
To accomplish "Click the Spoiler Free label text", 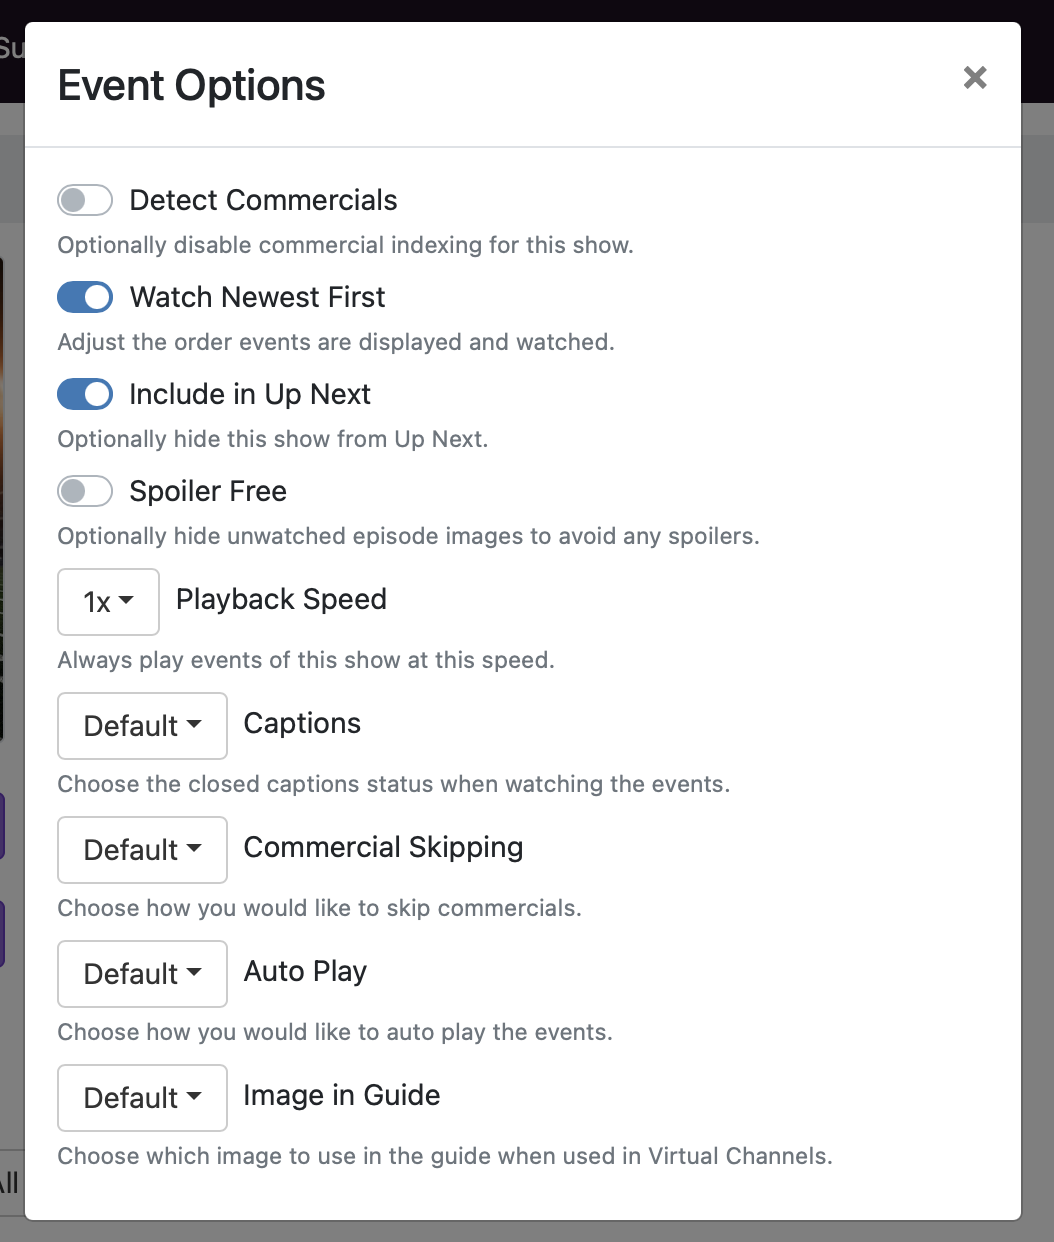I will tap(208, 491).
